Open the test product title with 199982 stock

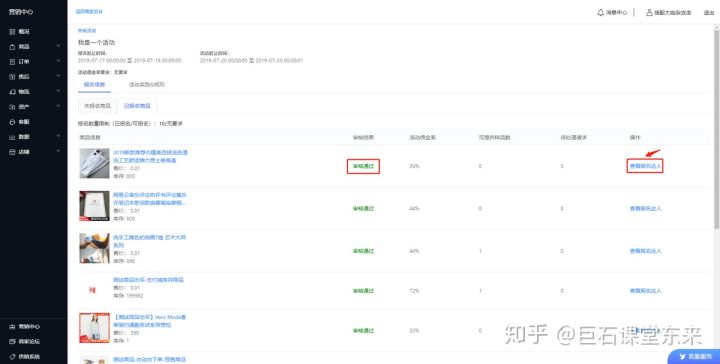(x=148, y=280)
